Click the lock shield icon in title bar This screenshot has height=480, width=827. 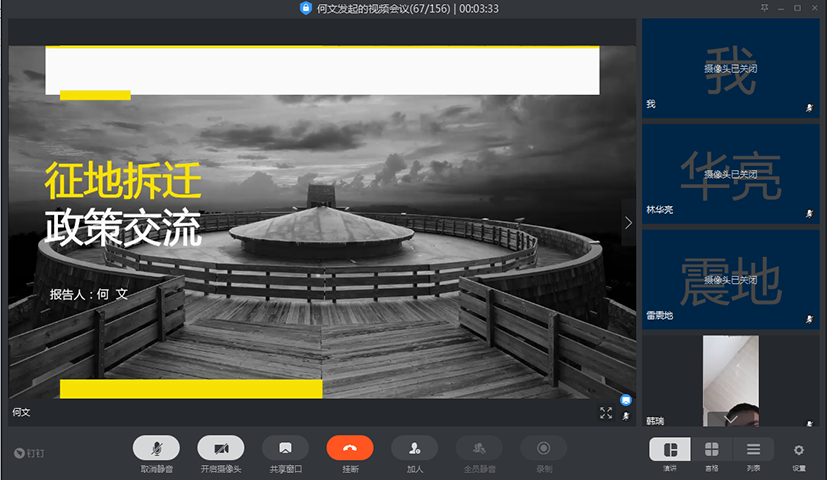306,8
